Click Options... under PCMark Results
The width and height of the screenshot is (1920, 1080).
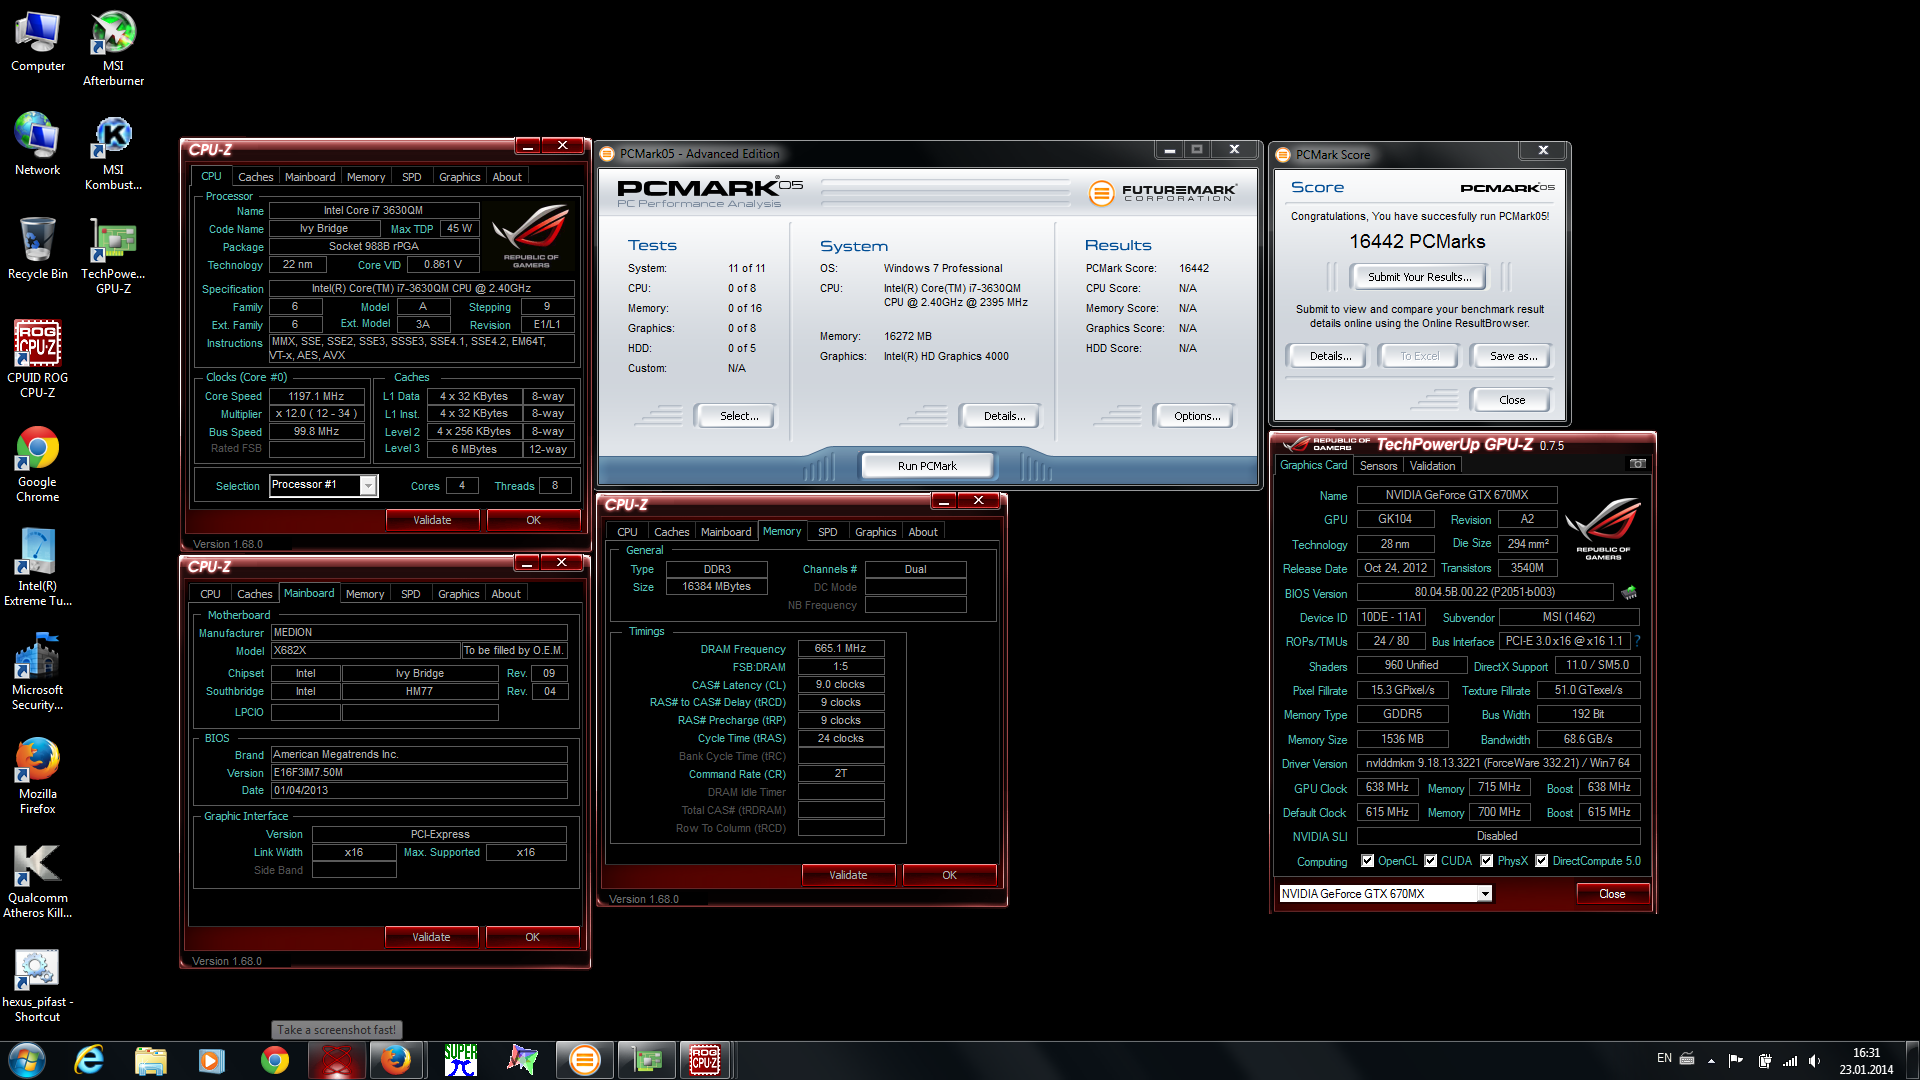(1197, 416)
